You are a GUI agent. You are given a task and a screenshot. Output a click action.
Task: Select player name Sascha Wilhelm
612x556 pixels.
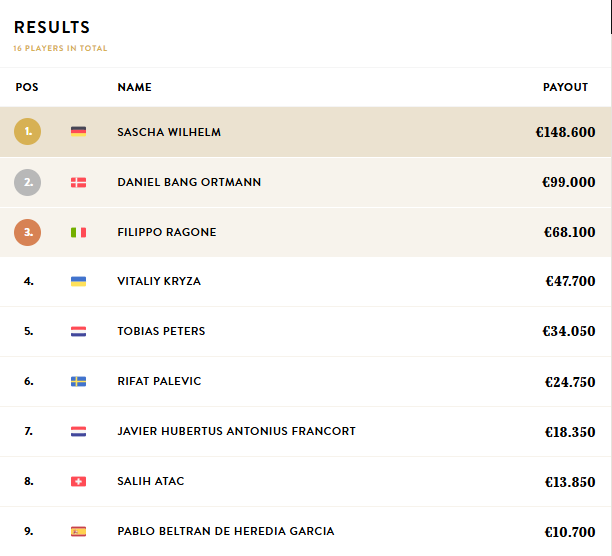[x=169, y=132]
